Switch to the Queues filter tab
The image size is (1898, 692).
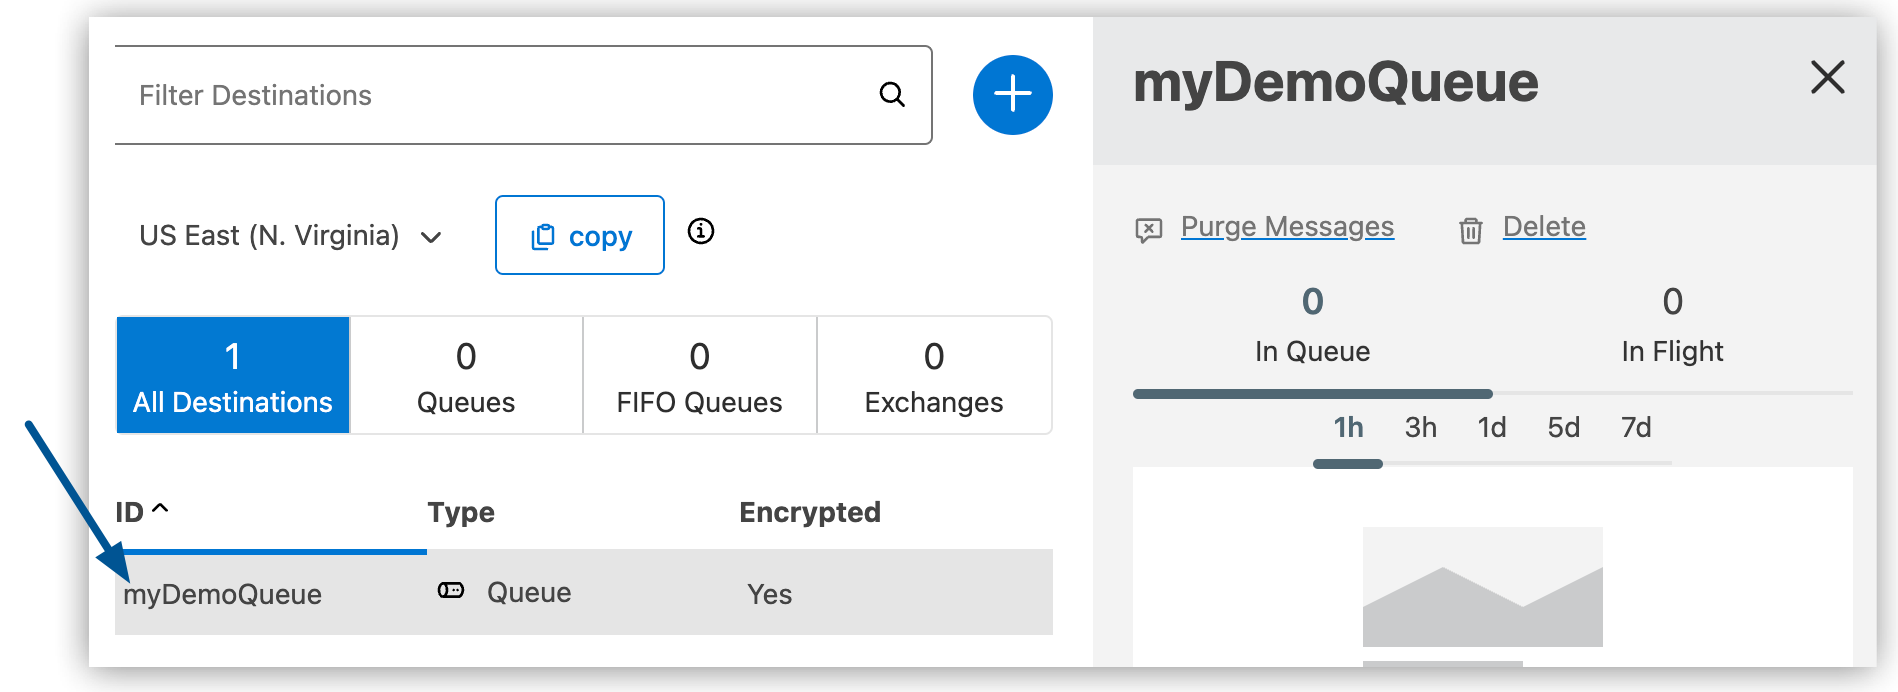[466, 376]
